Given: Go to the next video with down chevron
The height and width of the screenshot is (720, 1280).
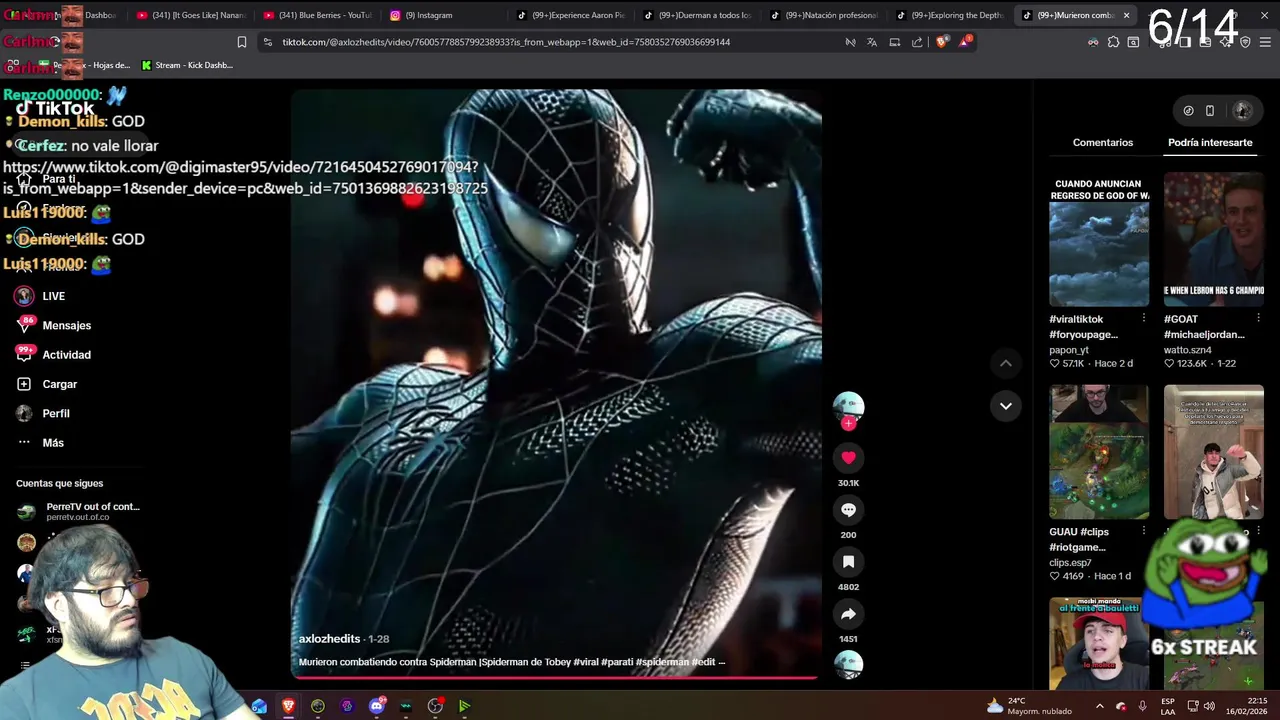Looking at the screenshot, I should [x=1005, y=406].
